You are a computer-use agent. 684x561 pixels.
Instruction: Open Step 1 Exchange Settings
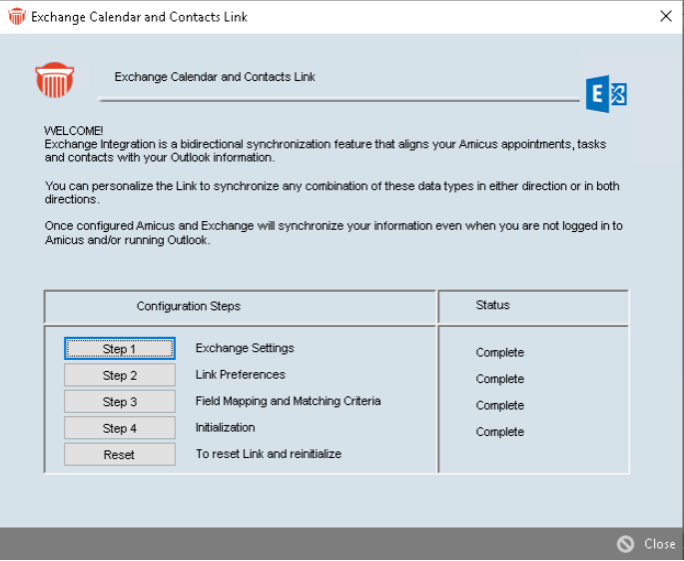pos(119,349)
